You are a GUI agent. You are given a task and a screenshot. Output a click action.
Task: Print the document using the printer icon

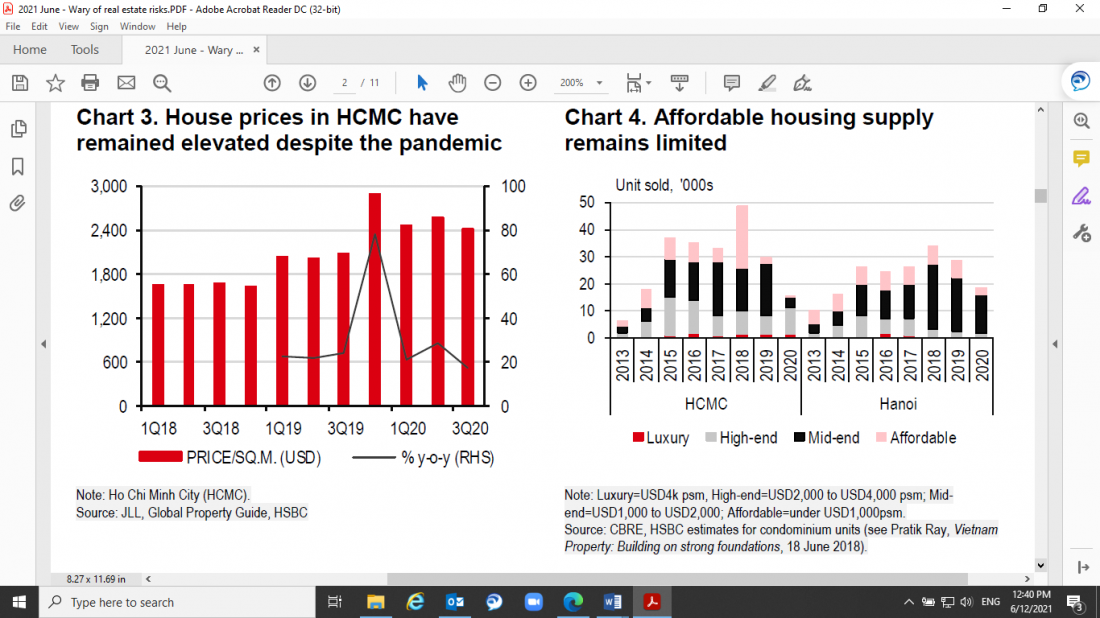tap(90, 83)
